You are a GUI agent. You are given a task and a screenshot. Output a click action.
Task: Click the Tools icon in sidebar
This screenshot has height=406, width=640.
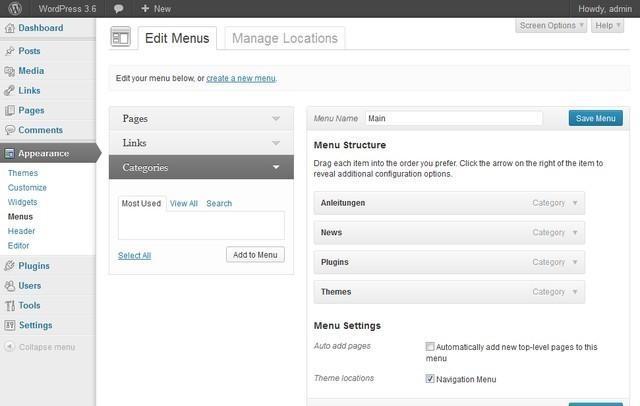click(x=9, y=306)
